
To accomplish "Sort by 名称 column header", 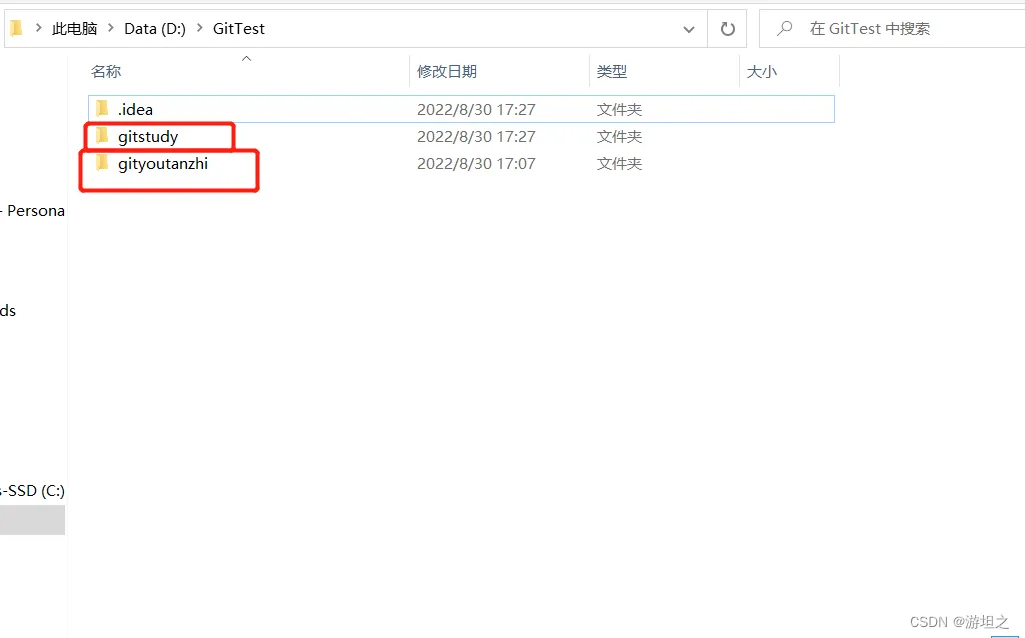I will 106,71.
